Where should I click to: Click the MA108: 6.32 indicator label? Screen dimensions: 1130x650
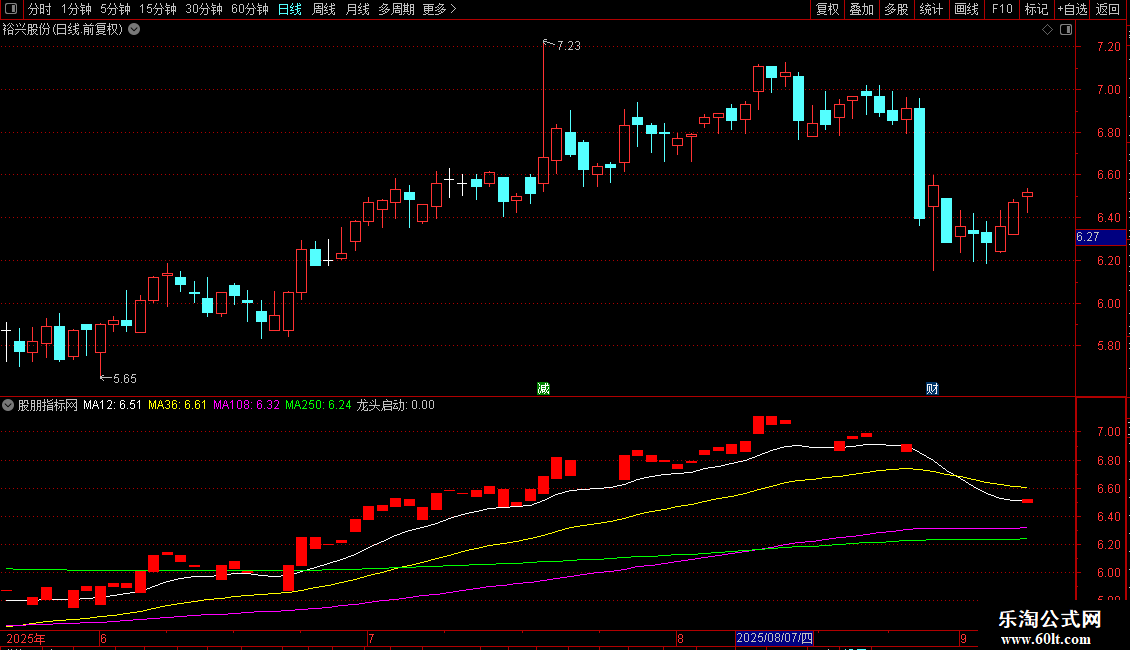coord(246,405)
